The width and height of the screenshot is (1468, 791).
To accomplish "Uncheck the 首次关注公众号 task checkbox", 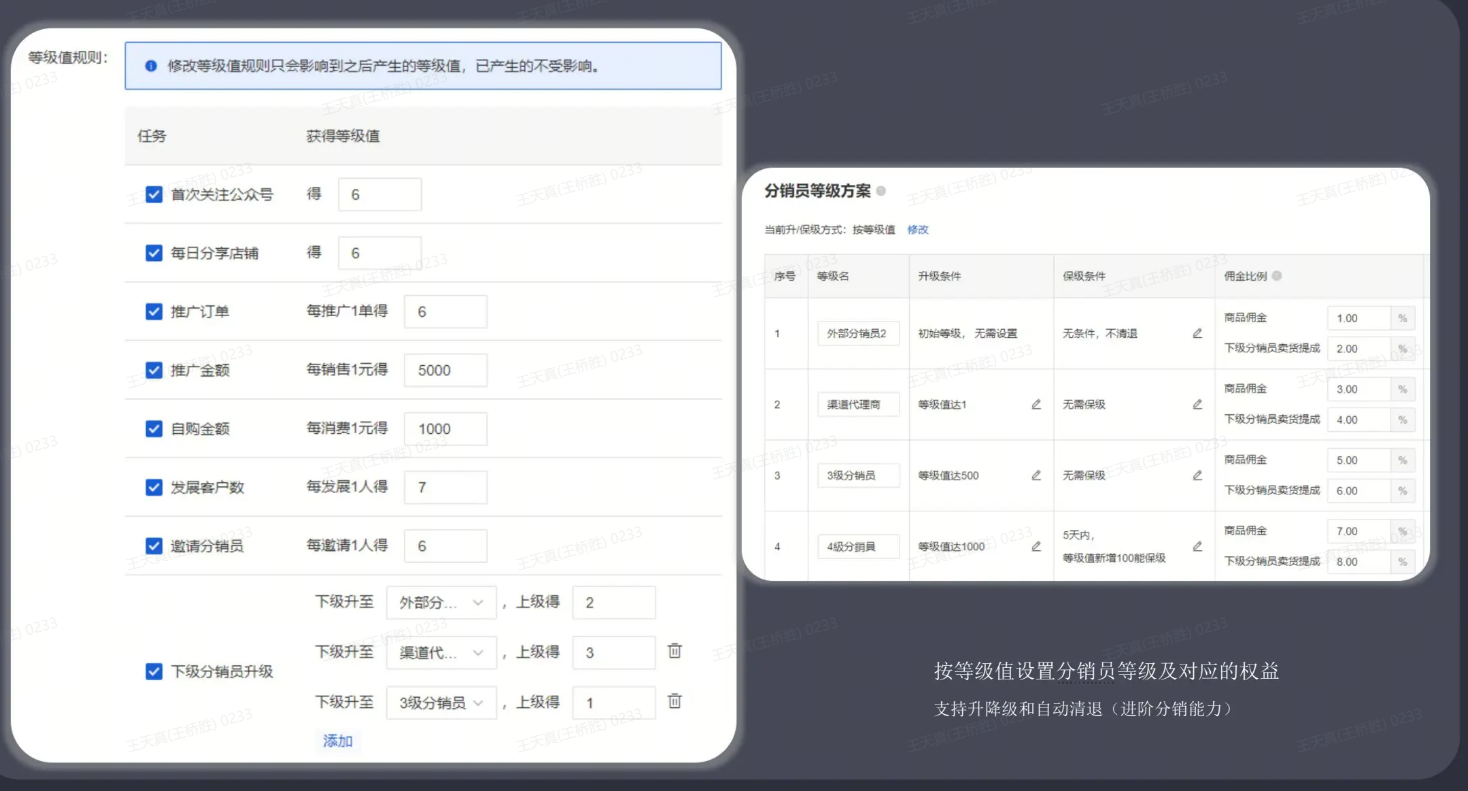I will coord(154,195).
